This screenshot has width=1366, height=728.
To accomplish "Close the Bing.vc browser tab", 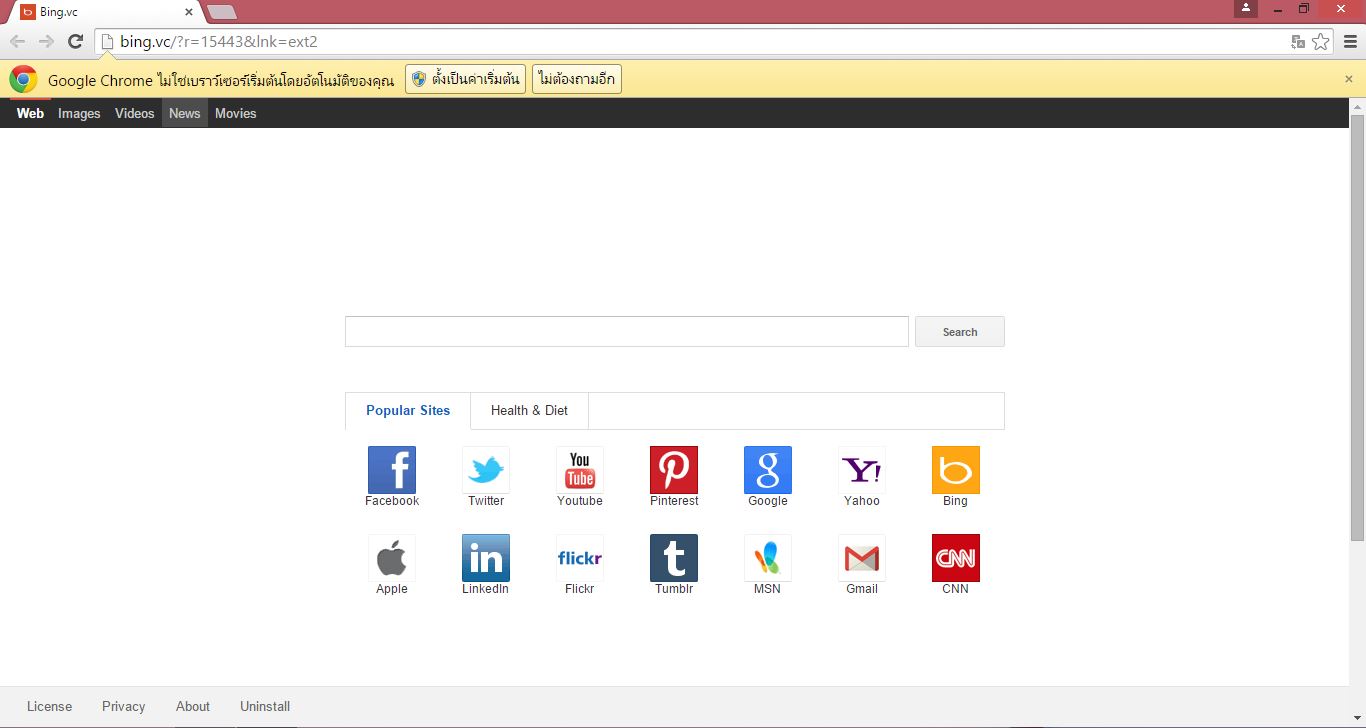I will pyautogui.click(x=189, y=12).
